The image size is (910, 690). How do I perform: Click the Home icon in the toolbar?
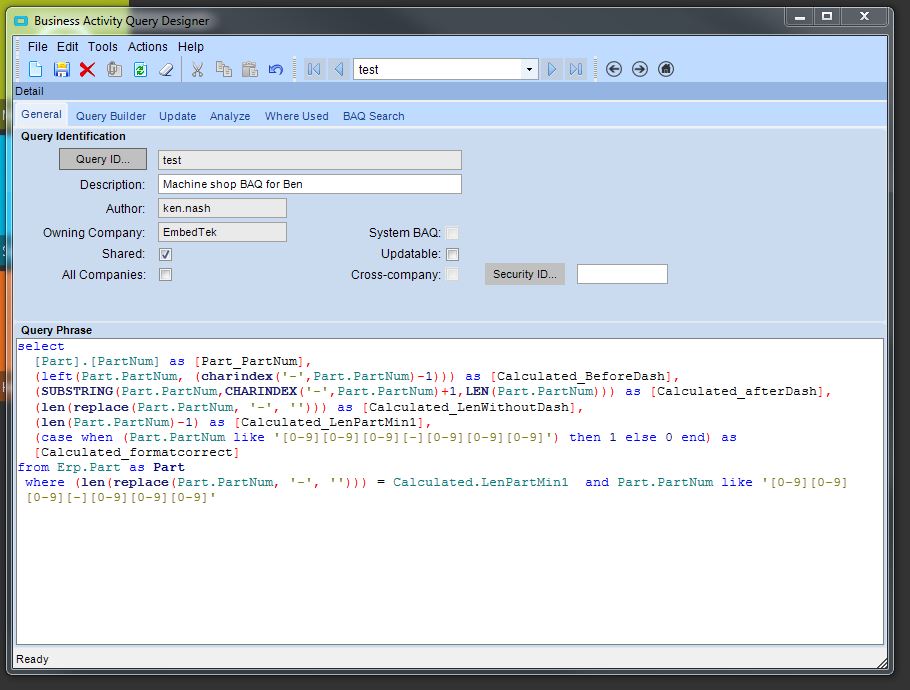(x=666, y=69)
